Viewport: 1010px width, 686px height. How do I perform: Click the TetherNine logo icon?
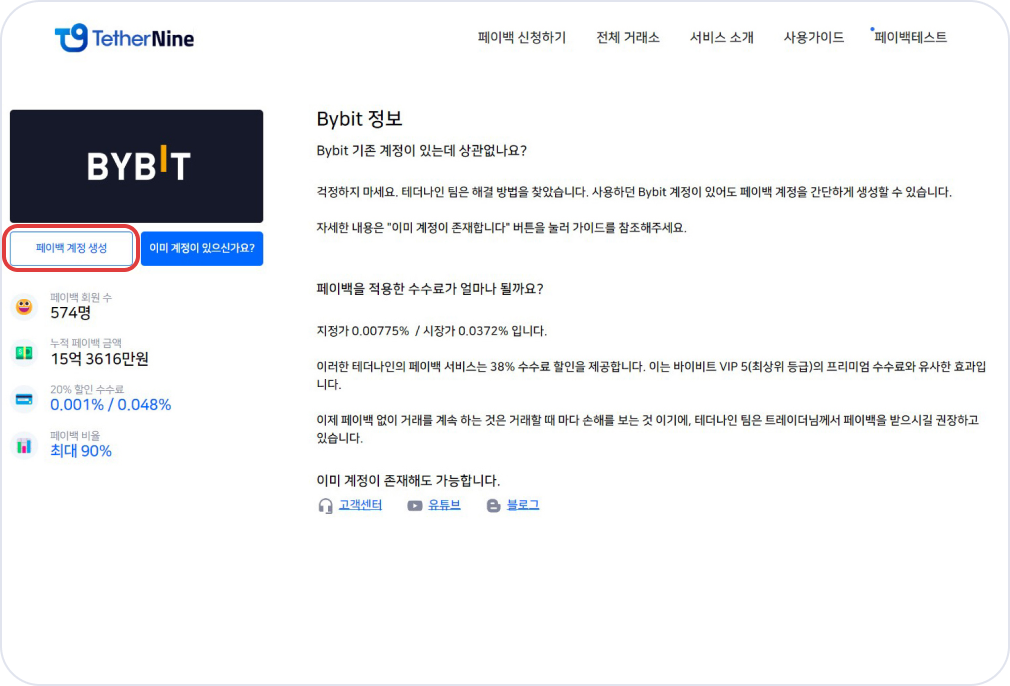[71, 38]
